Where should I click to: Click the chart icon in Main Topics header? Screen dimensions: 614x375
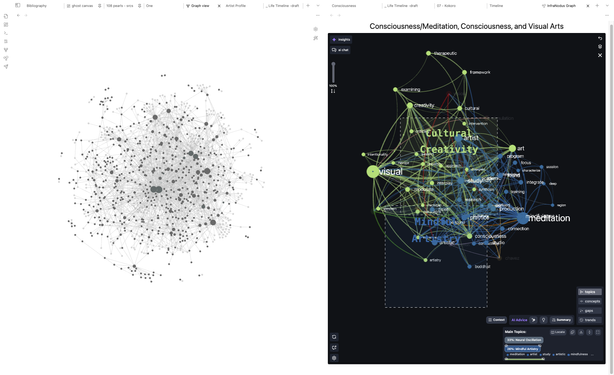coord(581,332)
